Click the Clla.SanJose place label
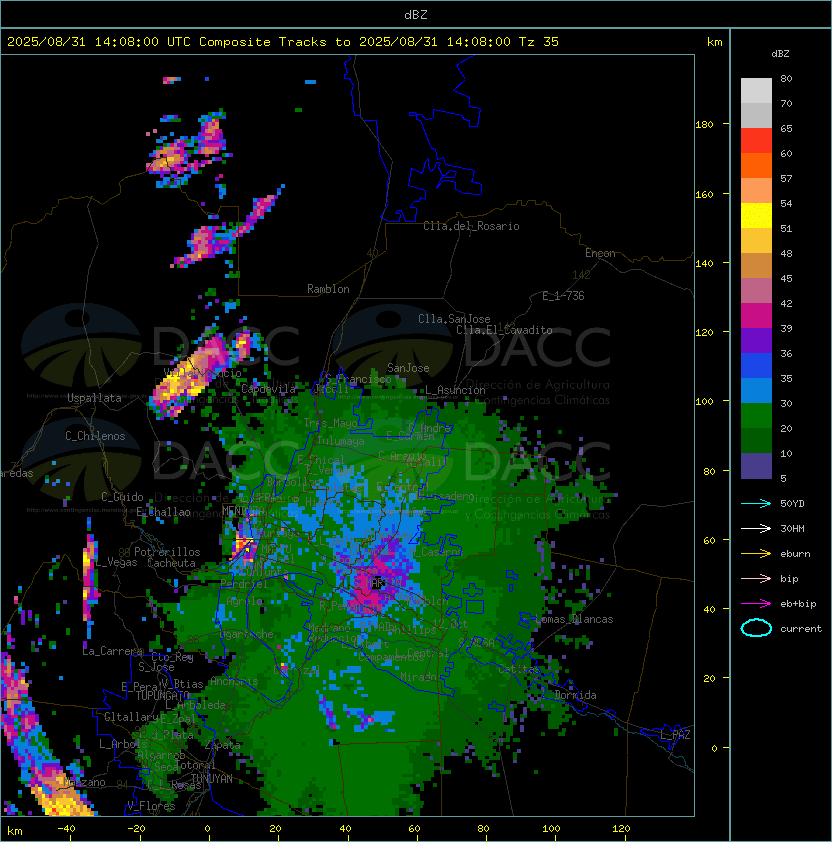This screenshot has width=832, height=842. [x=454, y=319]
